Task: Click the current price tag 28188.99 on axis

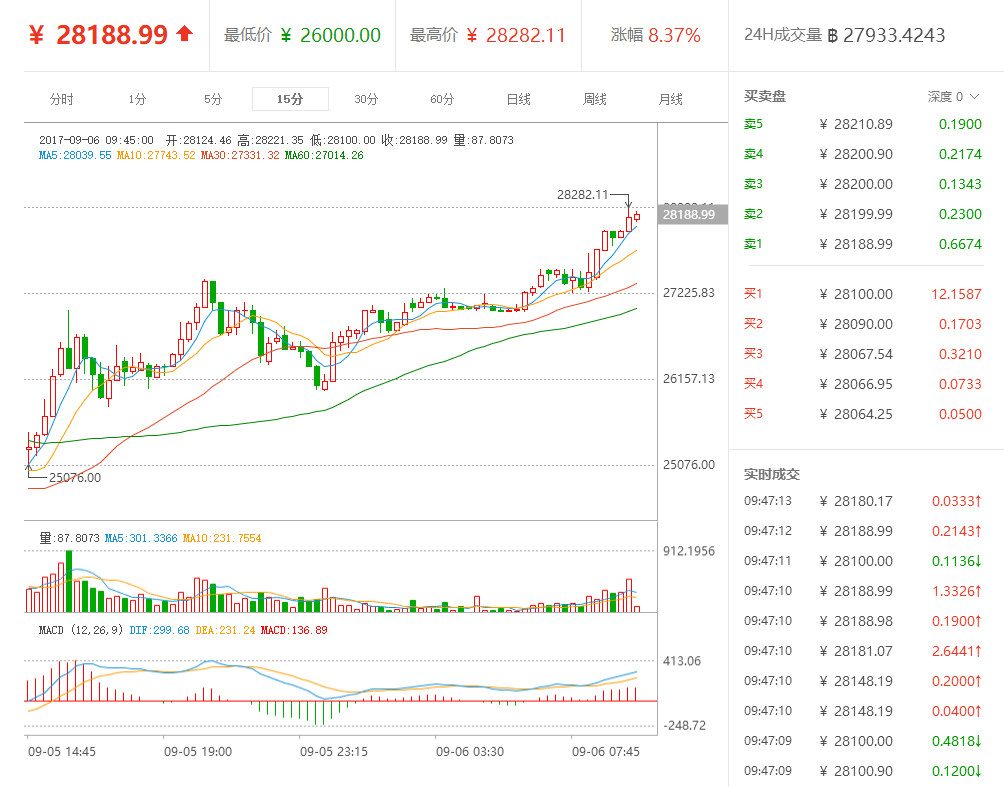Action: pyautogui.click(x=693, y=215)
